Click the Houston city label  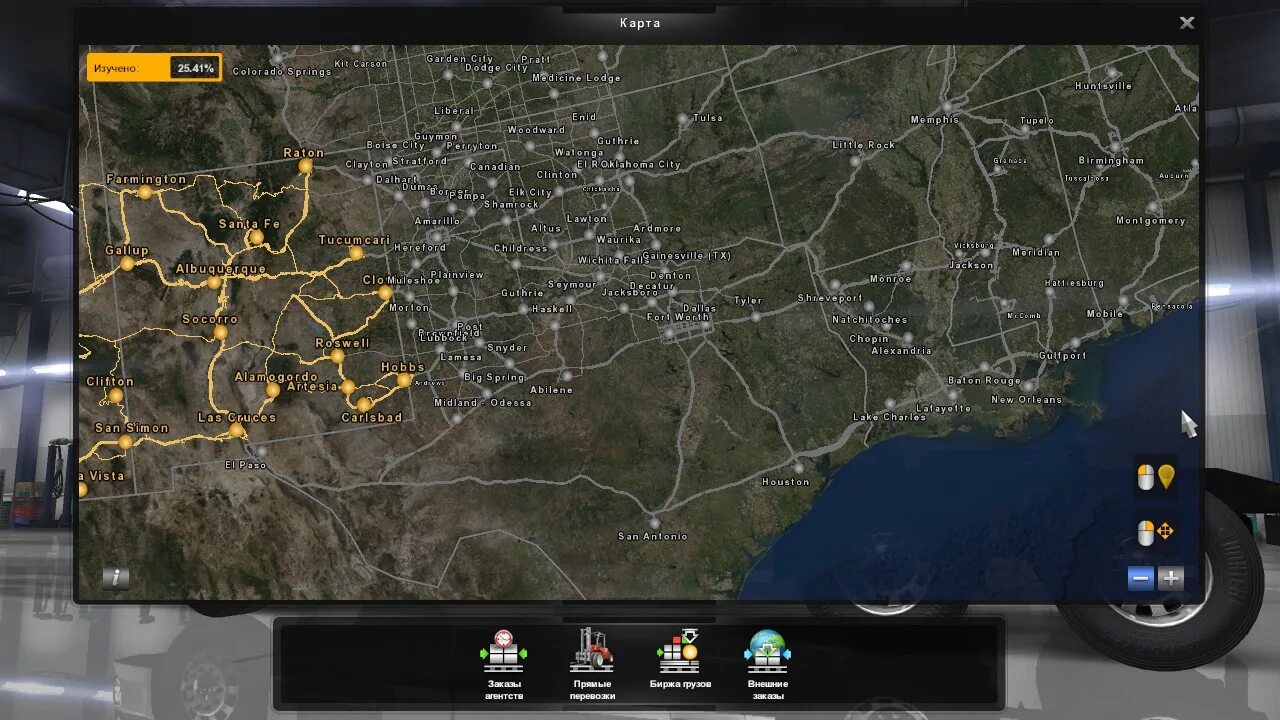(786, 482)
